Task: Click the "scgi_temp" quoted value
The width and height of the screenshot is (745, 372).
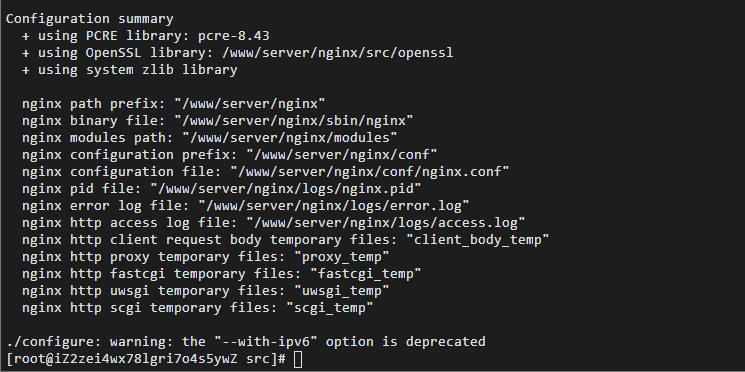Action: (x=330, y=308)
